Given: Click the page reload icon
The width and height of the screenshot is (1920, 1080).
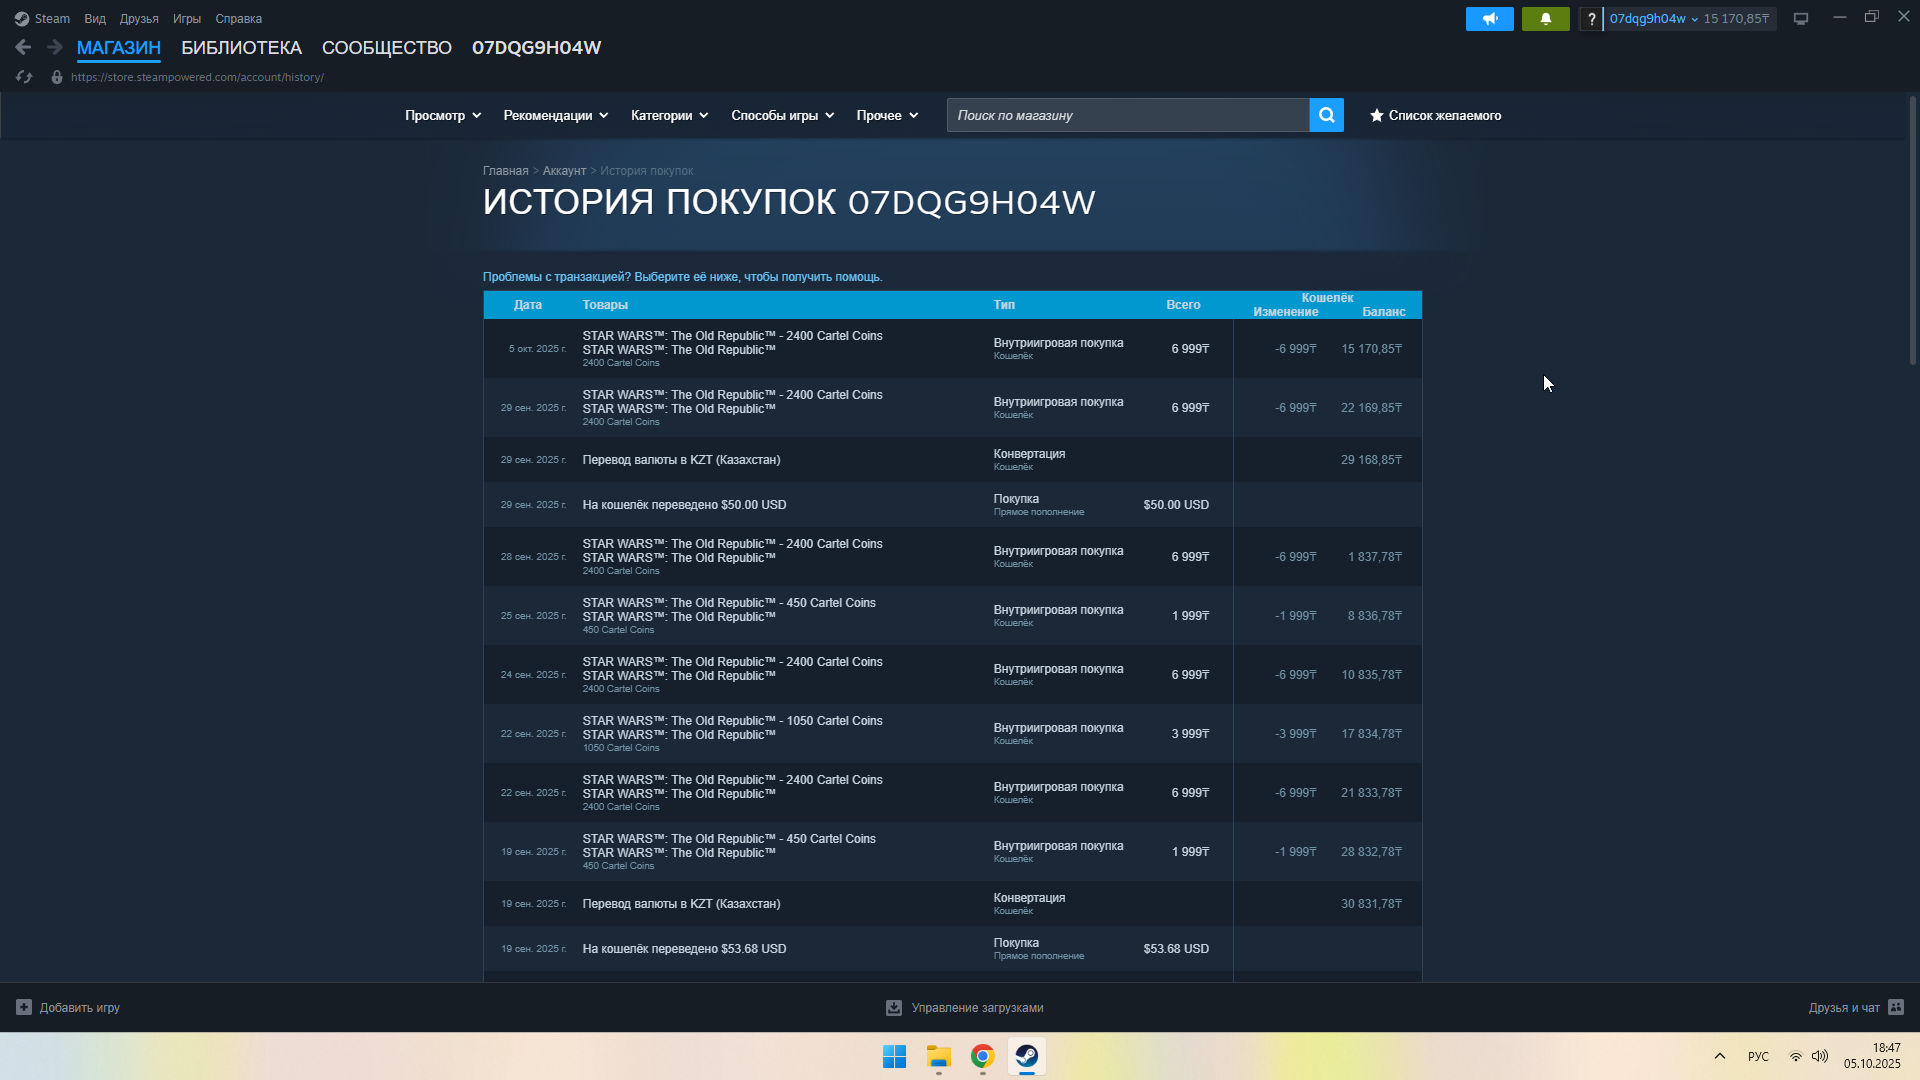Looking at the screenshot, I should click(24, 77).
